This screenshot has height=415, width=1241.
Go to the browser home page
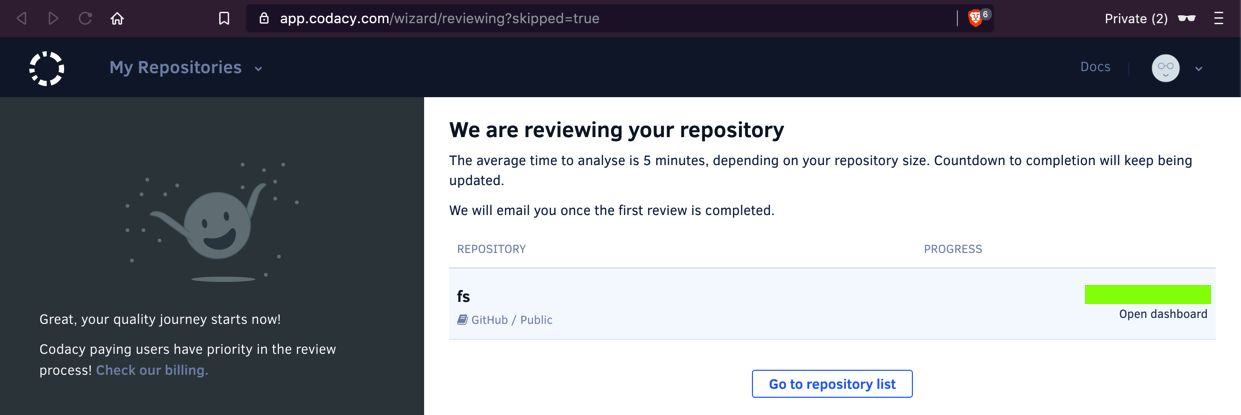click(x=117, y=18)
